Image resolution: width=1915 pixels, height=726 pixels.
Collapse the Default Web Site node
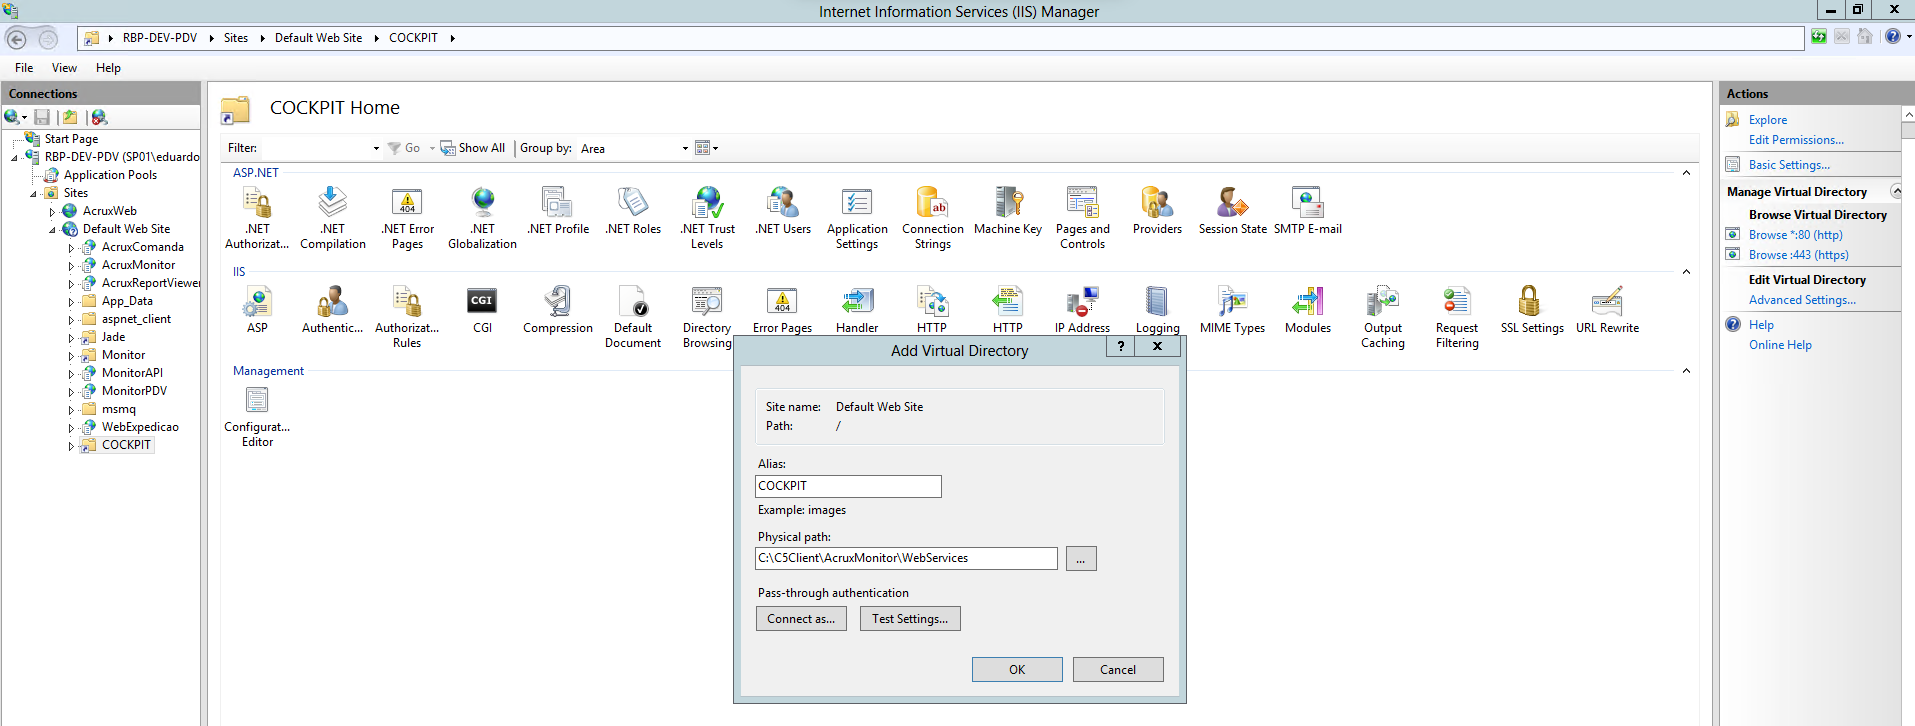point(52,229)
